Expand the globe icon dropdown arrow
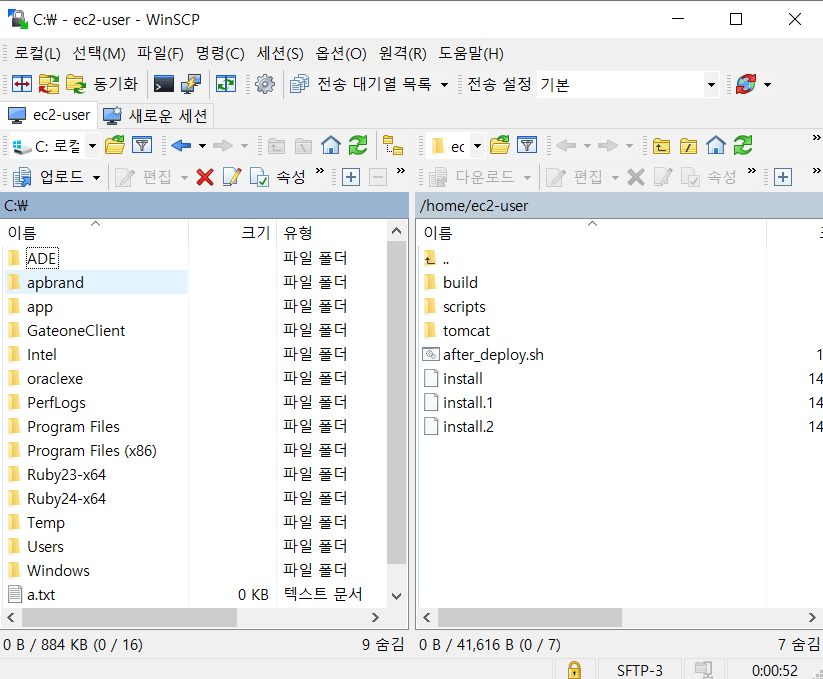823x679 pixels. point(767,84)
